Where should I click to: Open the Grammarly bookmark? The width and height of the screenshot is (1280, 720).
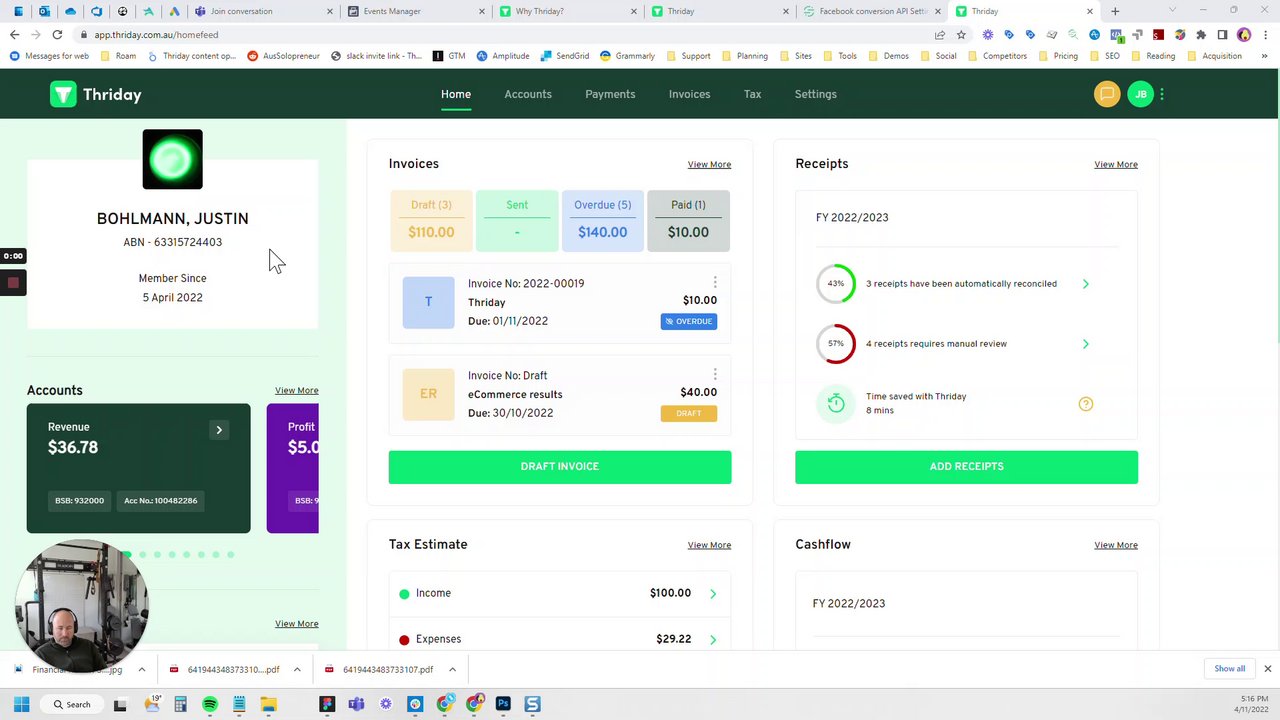click(628, 56)
